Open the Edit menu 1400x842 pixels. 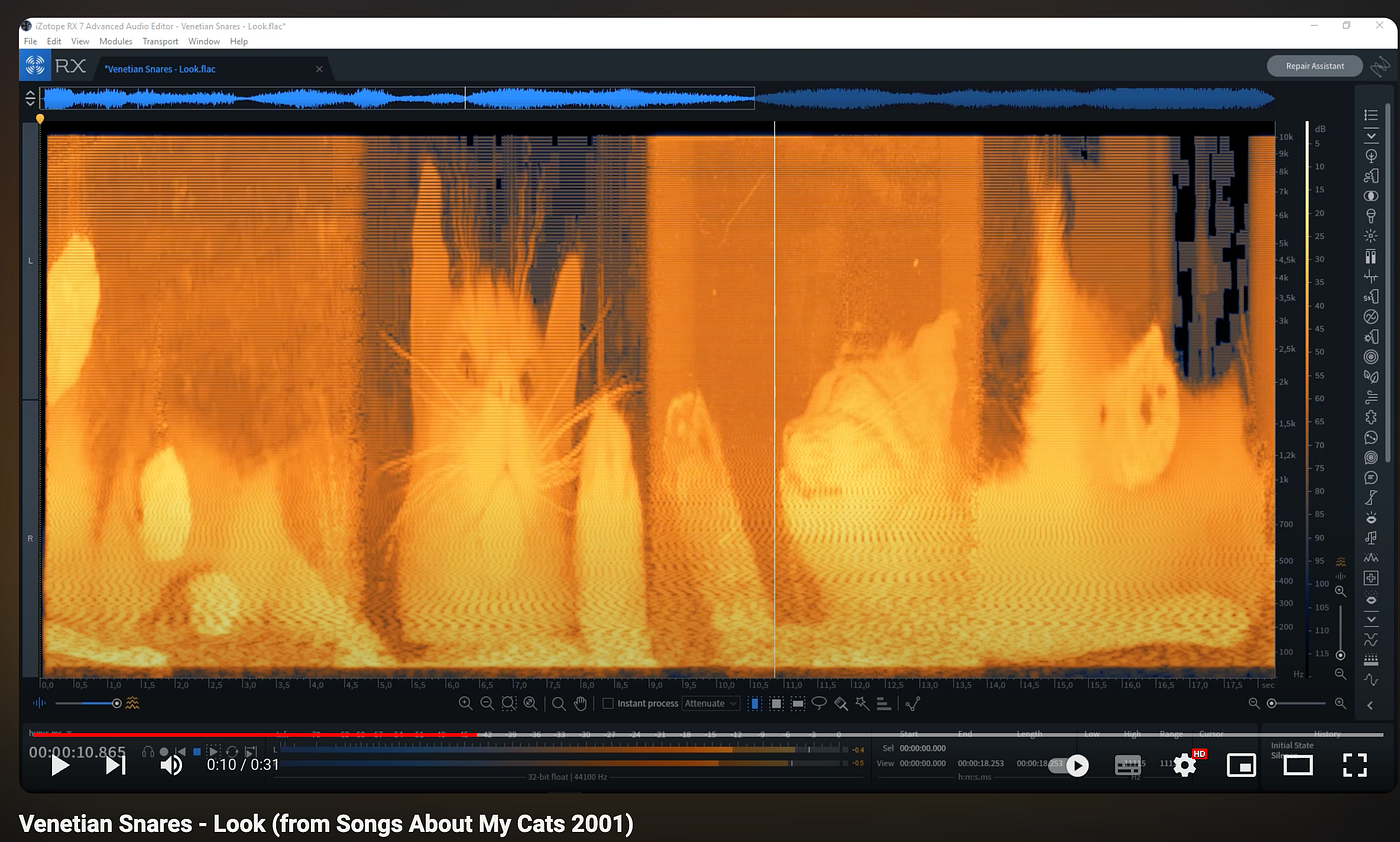(54, 41)
